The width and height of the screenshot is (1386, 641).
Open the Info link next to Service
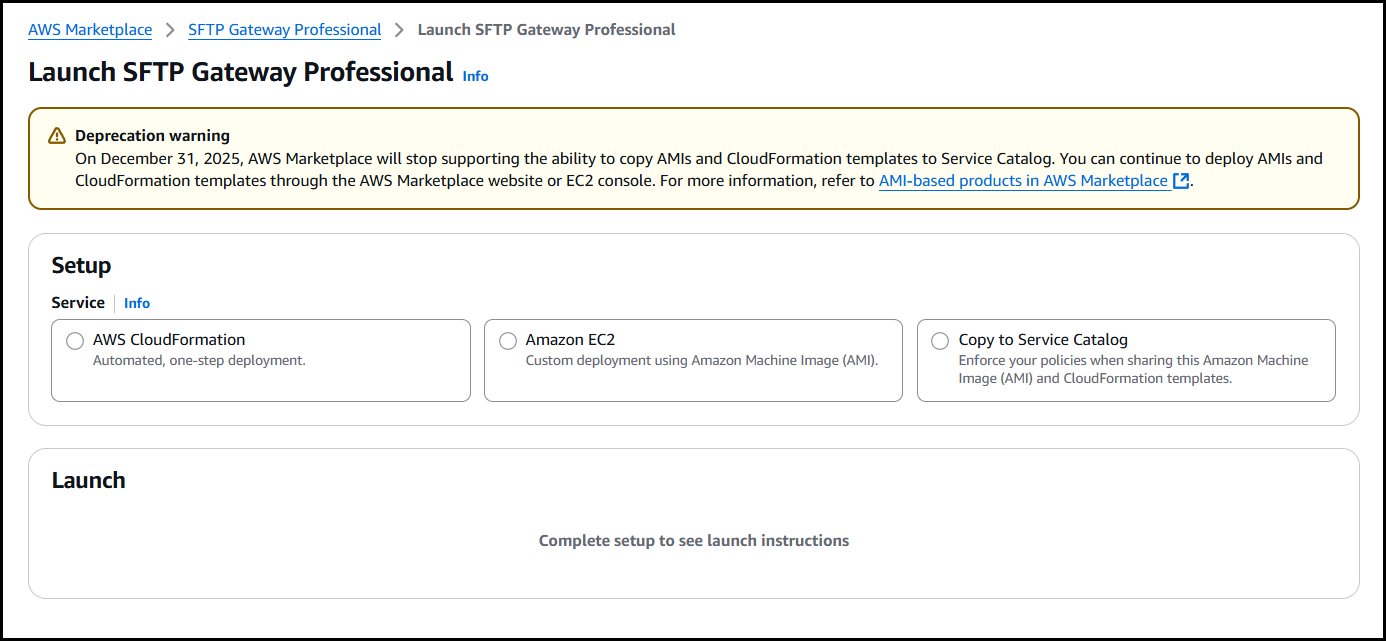click(137, 303)
